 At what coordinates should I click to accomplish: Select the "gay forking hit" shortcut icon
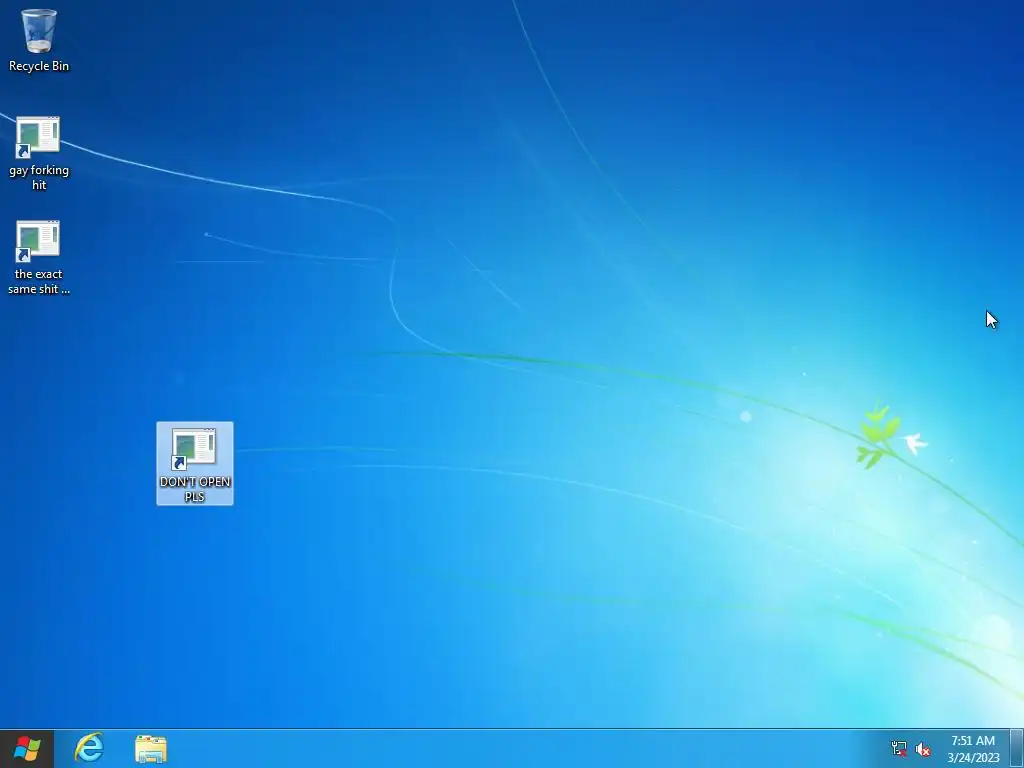coord(39,153)
